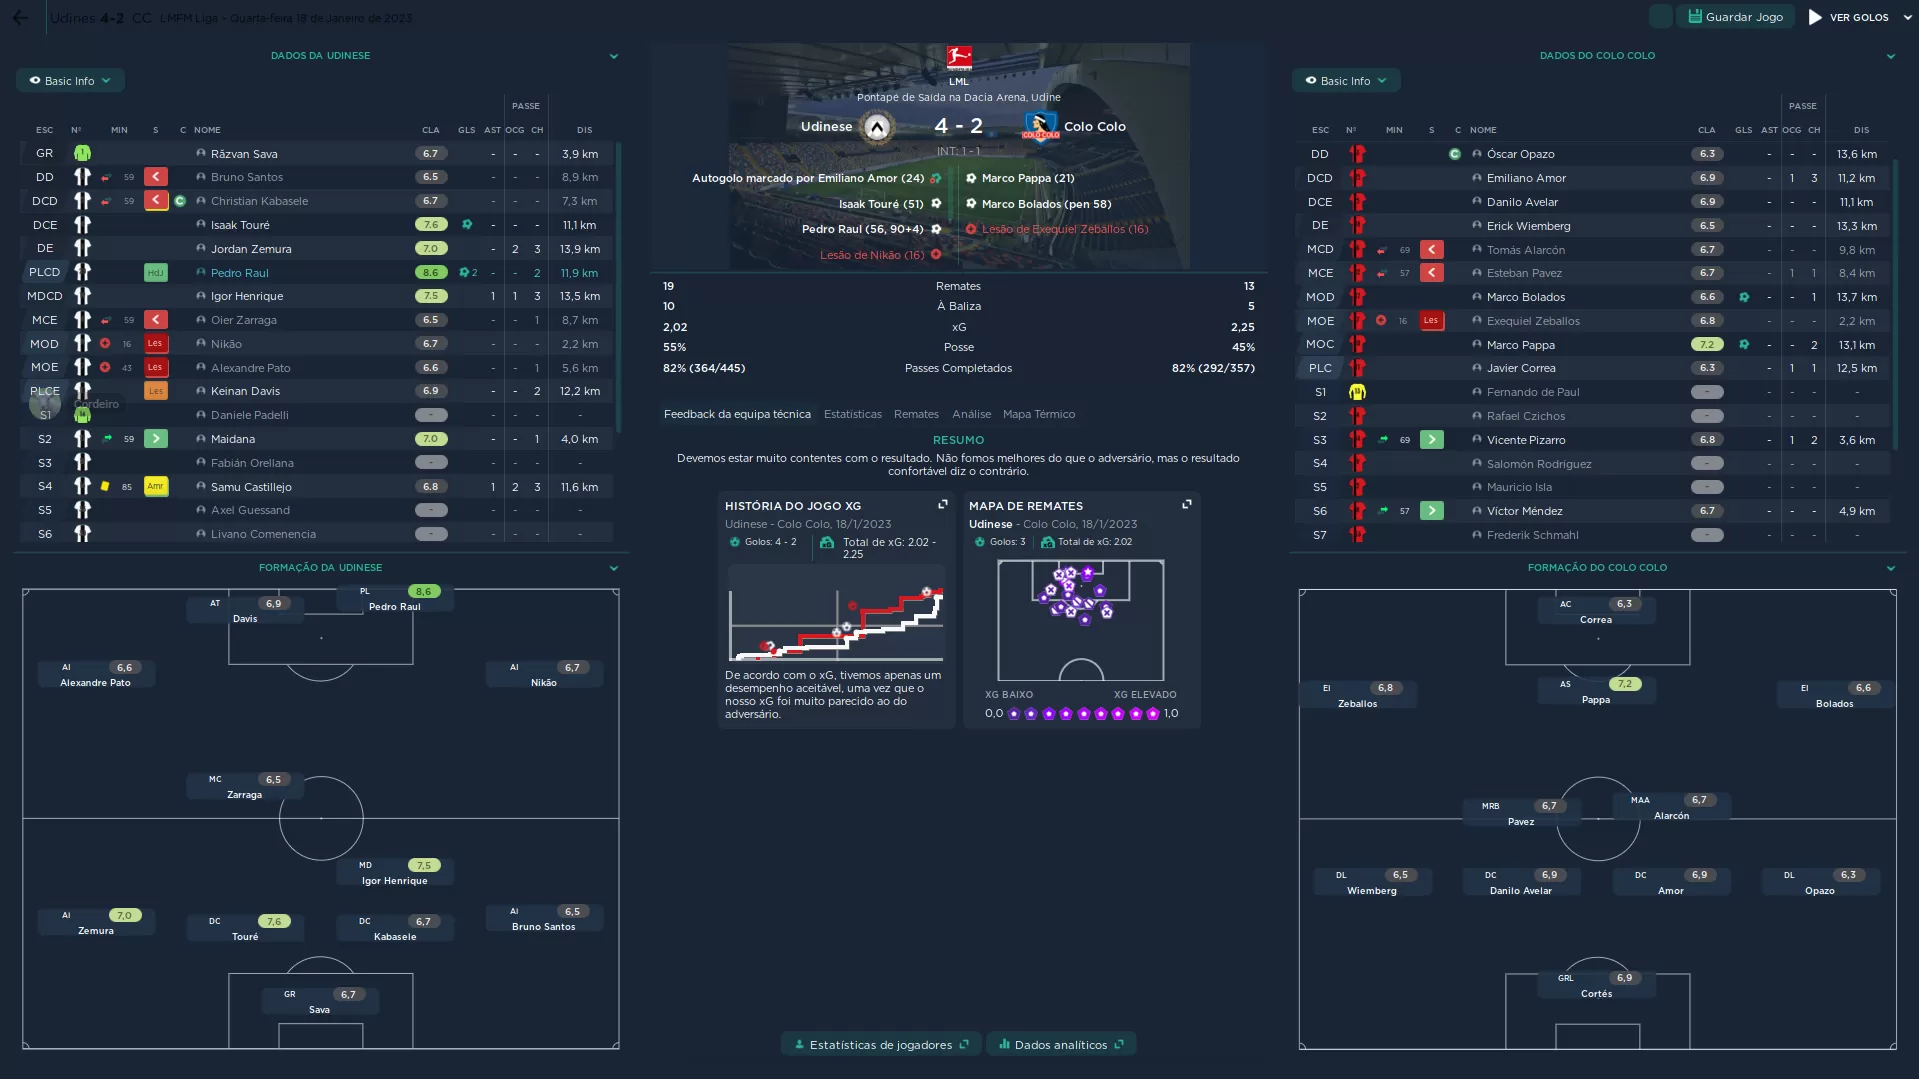Open Dados analíticos
This screenshot has height=1079, width=1919.
click(x=1060, y=1044)
